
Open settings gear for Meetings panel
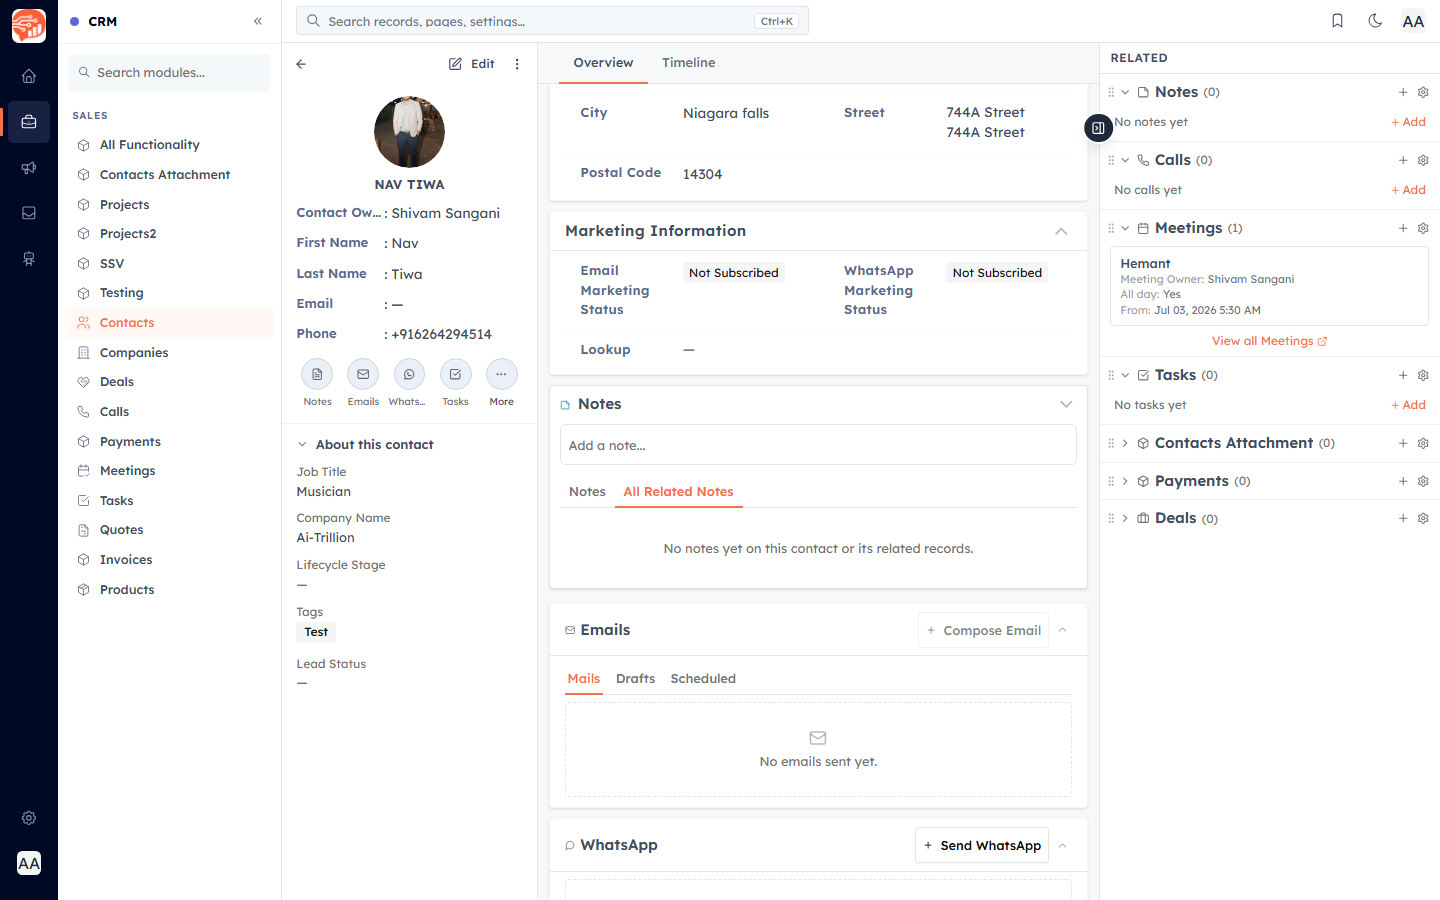click(1423, 228)
